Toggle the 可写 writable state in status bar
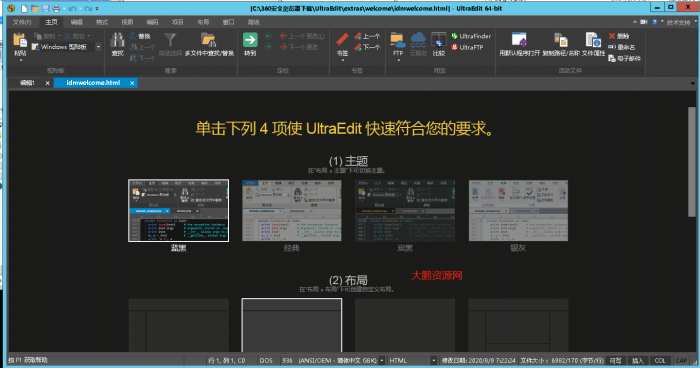Image resolution: width=700 pixels, height=368 pixels. 615,360
